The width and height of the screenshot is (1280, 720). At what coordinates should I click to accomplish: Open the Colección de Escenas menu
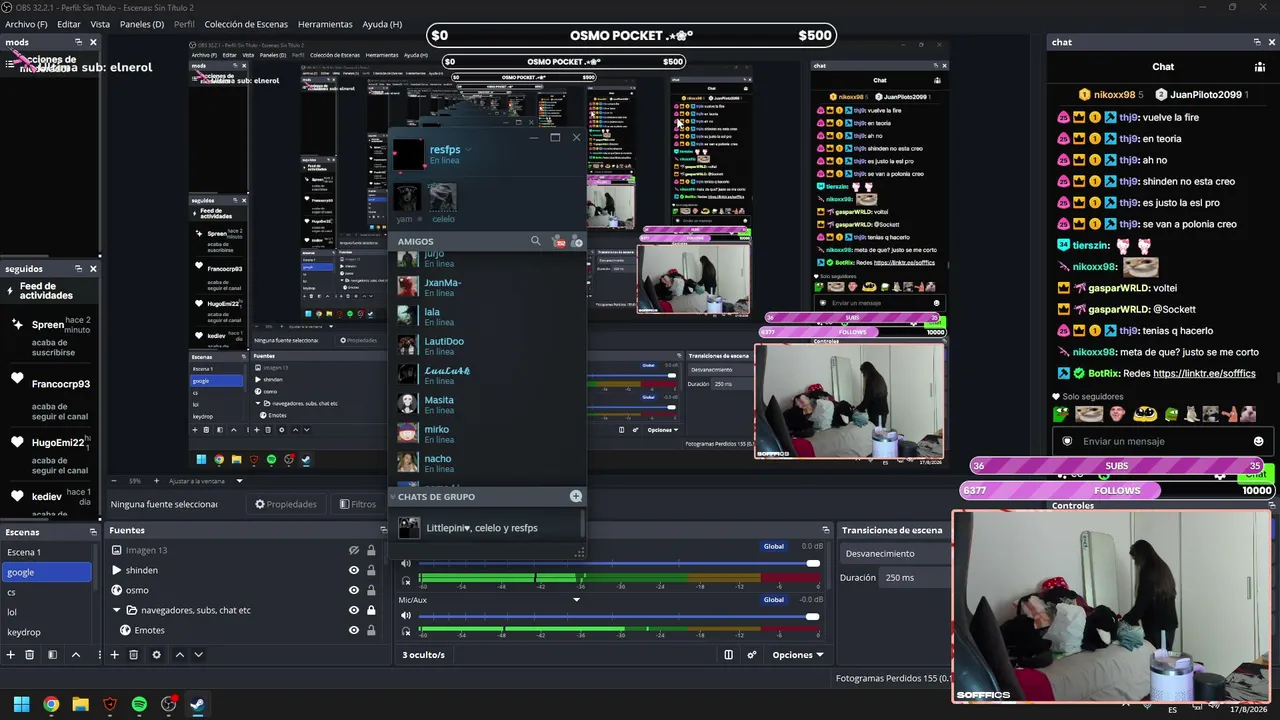(x=246, y=24)
